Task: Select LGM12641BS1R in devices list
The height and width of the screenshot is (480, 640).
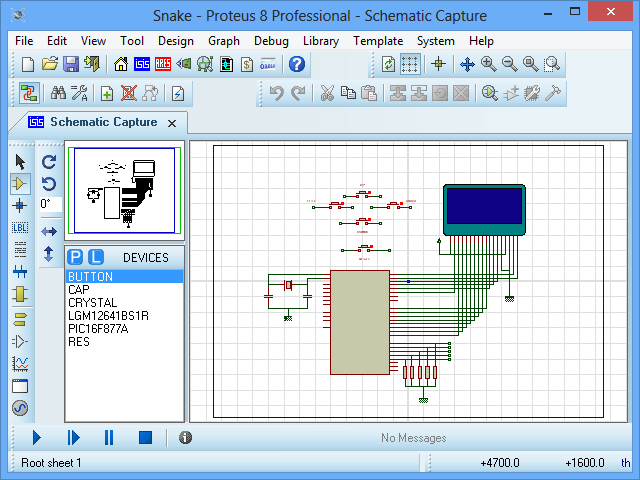Action: [124, 316]
